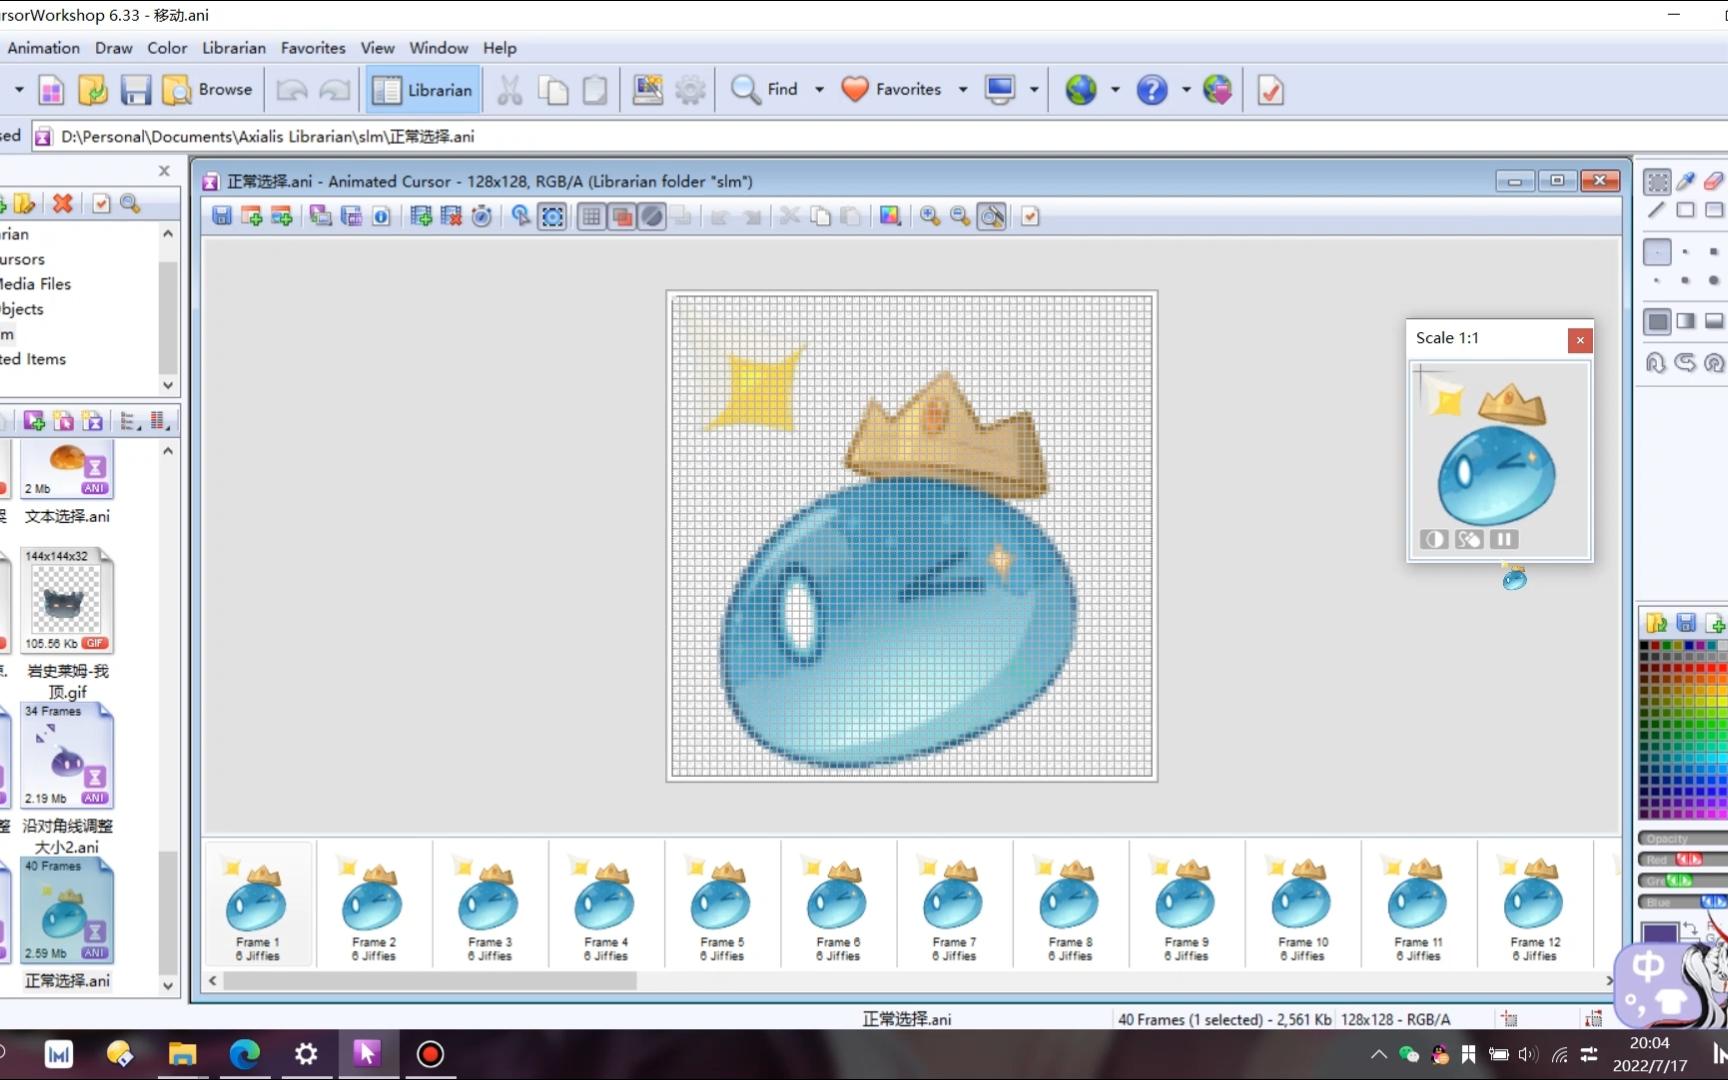Click the add new frame filmstrip icon
This screenshot has height=1080, width=1728.
pos(421,216)
